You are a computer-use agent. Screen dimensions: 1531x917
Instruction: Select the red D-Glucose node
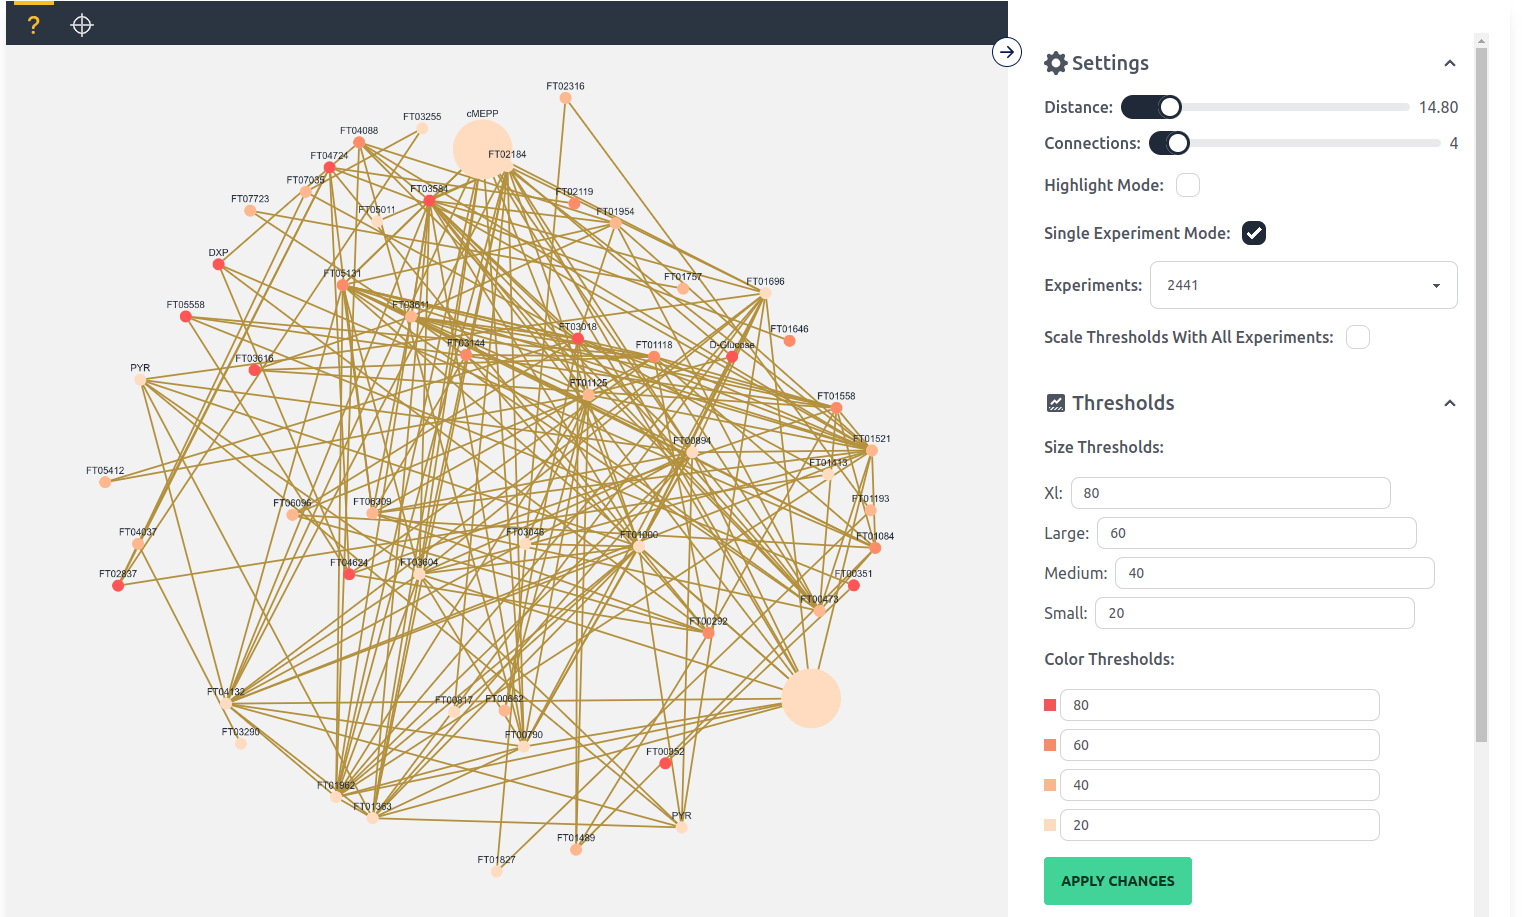click(732, 356)
